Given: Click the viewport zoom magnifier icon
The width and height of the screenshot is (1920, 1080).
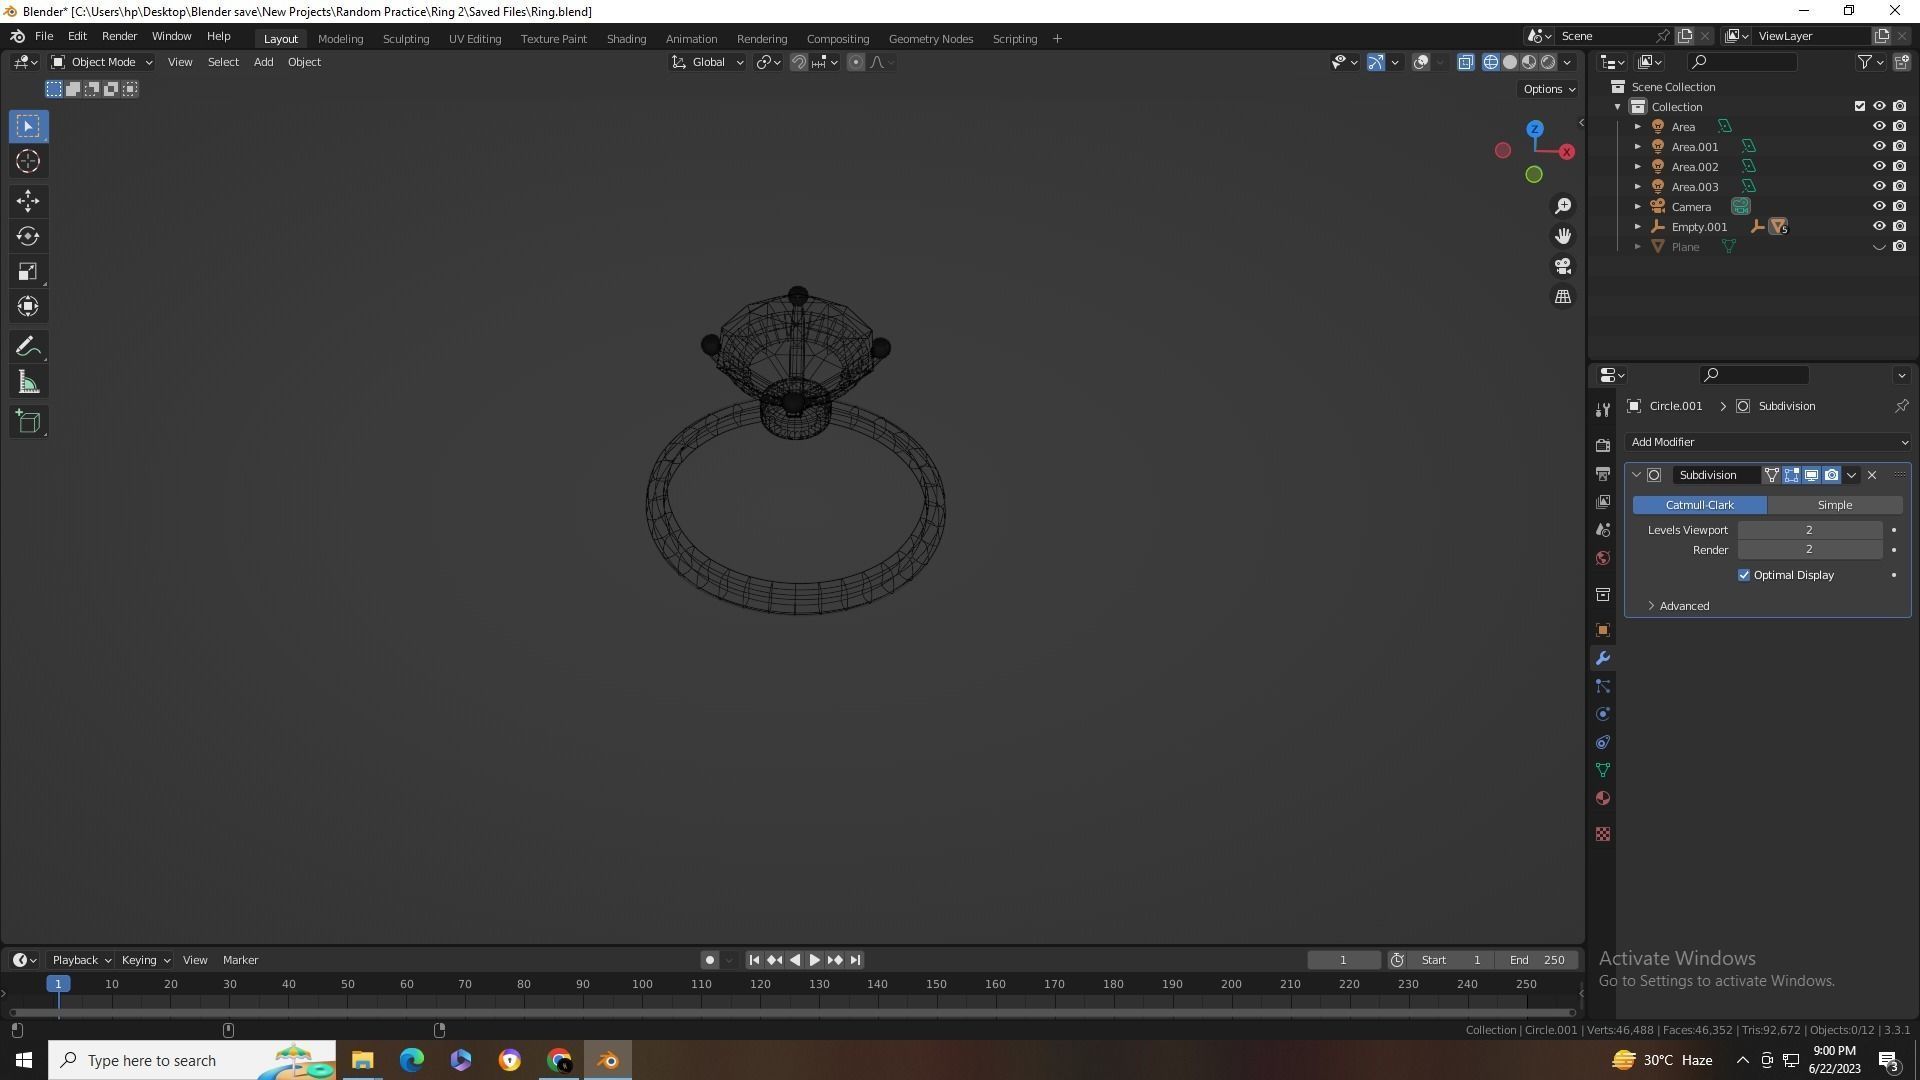Looking at the screenshot, I should [1563, 206].
